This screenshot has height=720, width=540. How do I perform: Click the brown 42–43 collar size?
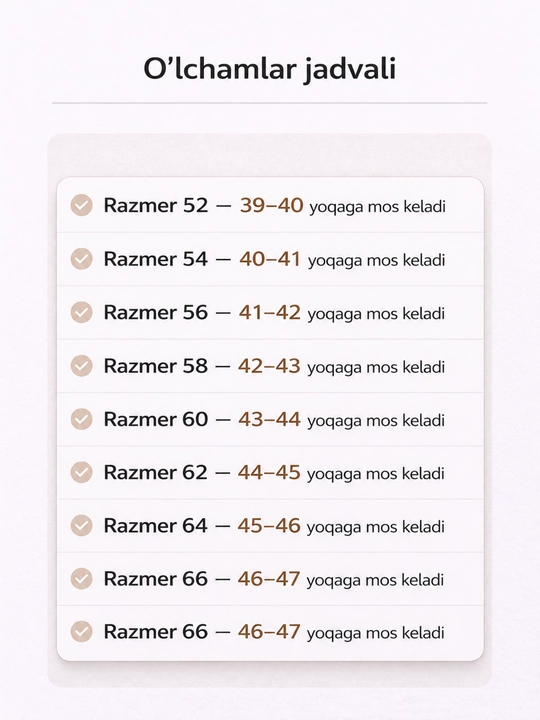269,366
